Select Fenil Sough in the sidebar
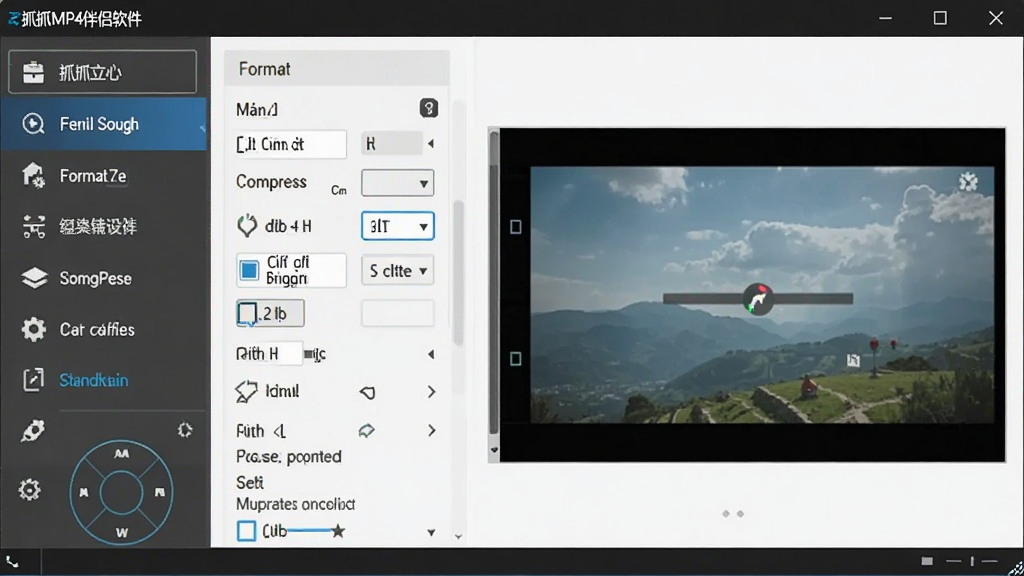This screenshot has height=576, width=1024. [x=104, y=124]
